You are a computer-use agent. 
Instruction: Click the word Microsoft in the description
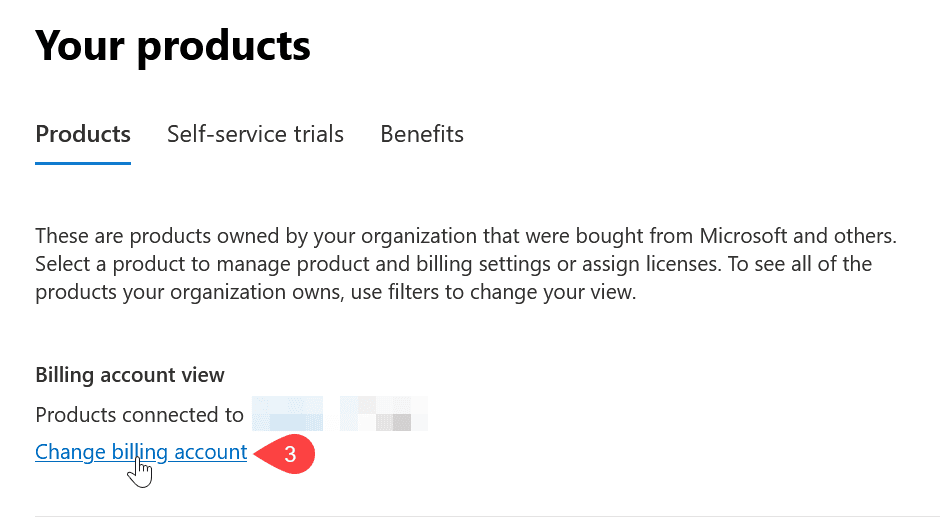743,236
